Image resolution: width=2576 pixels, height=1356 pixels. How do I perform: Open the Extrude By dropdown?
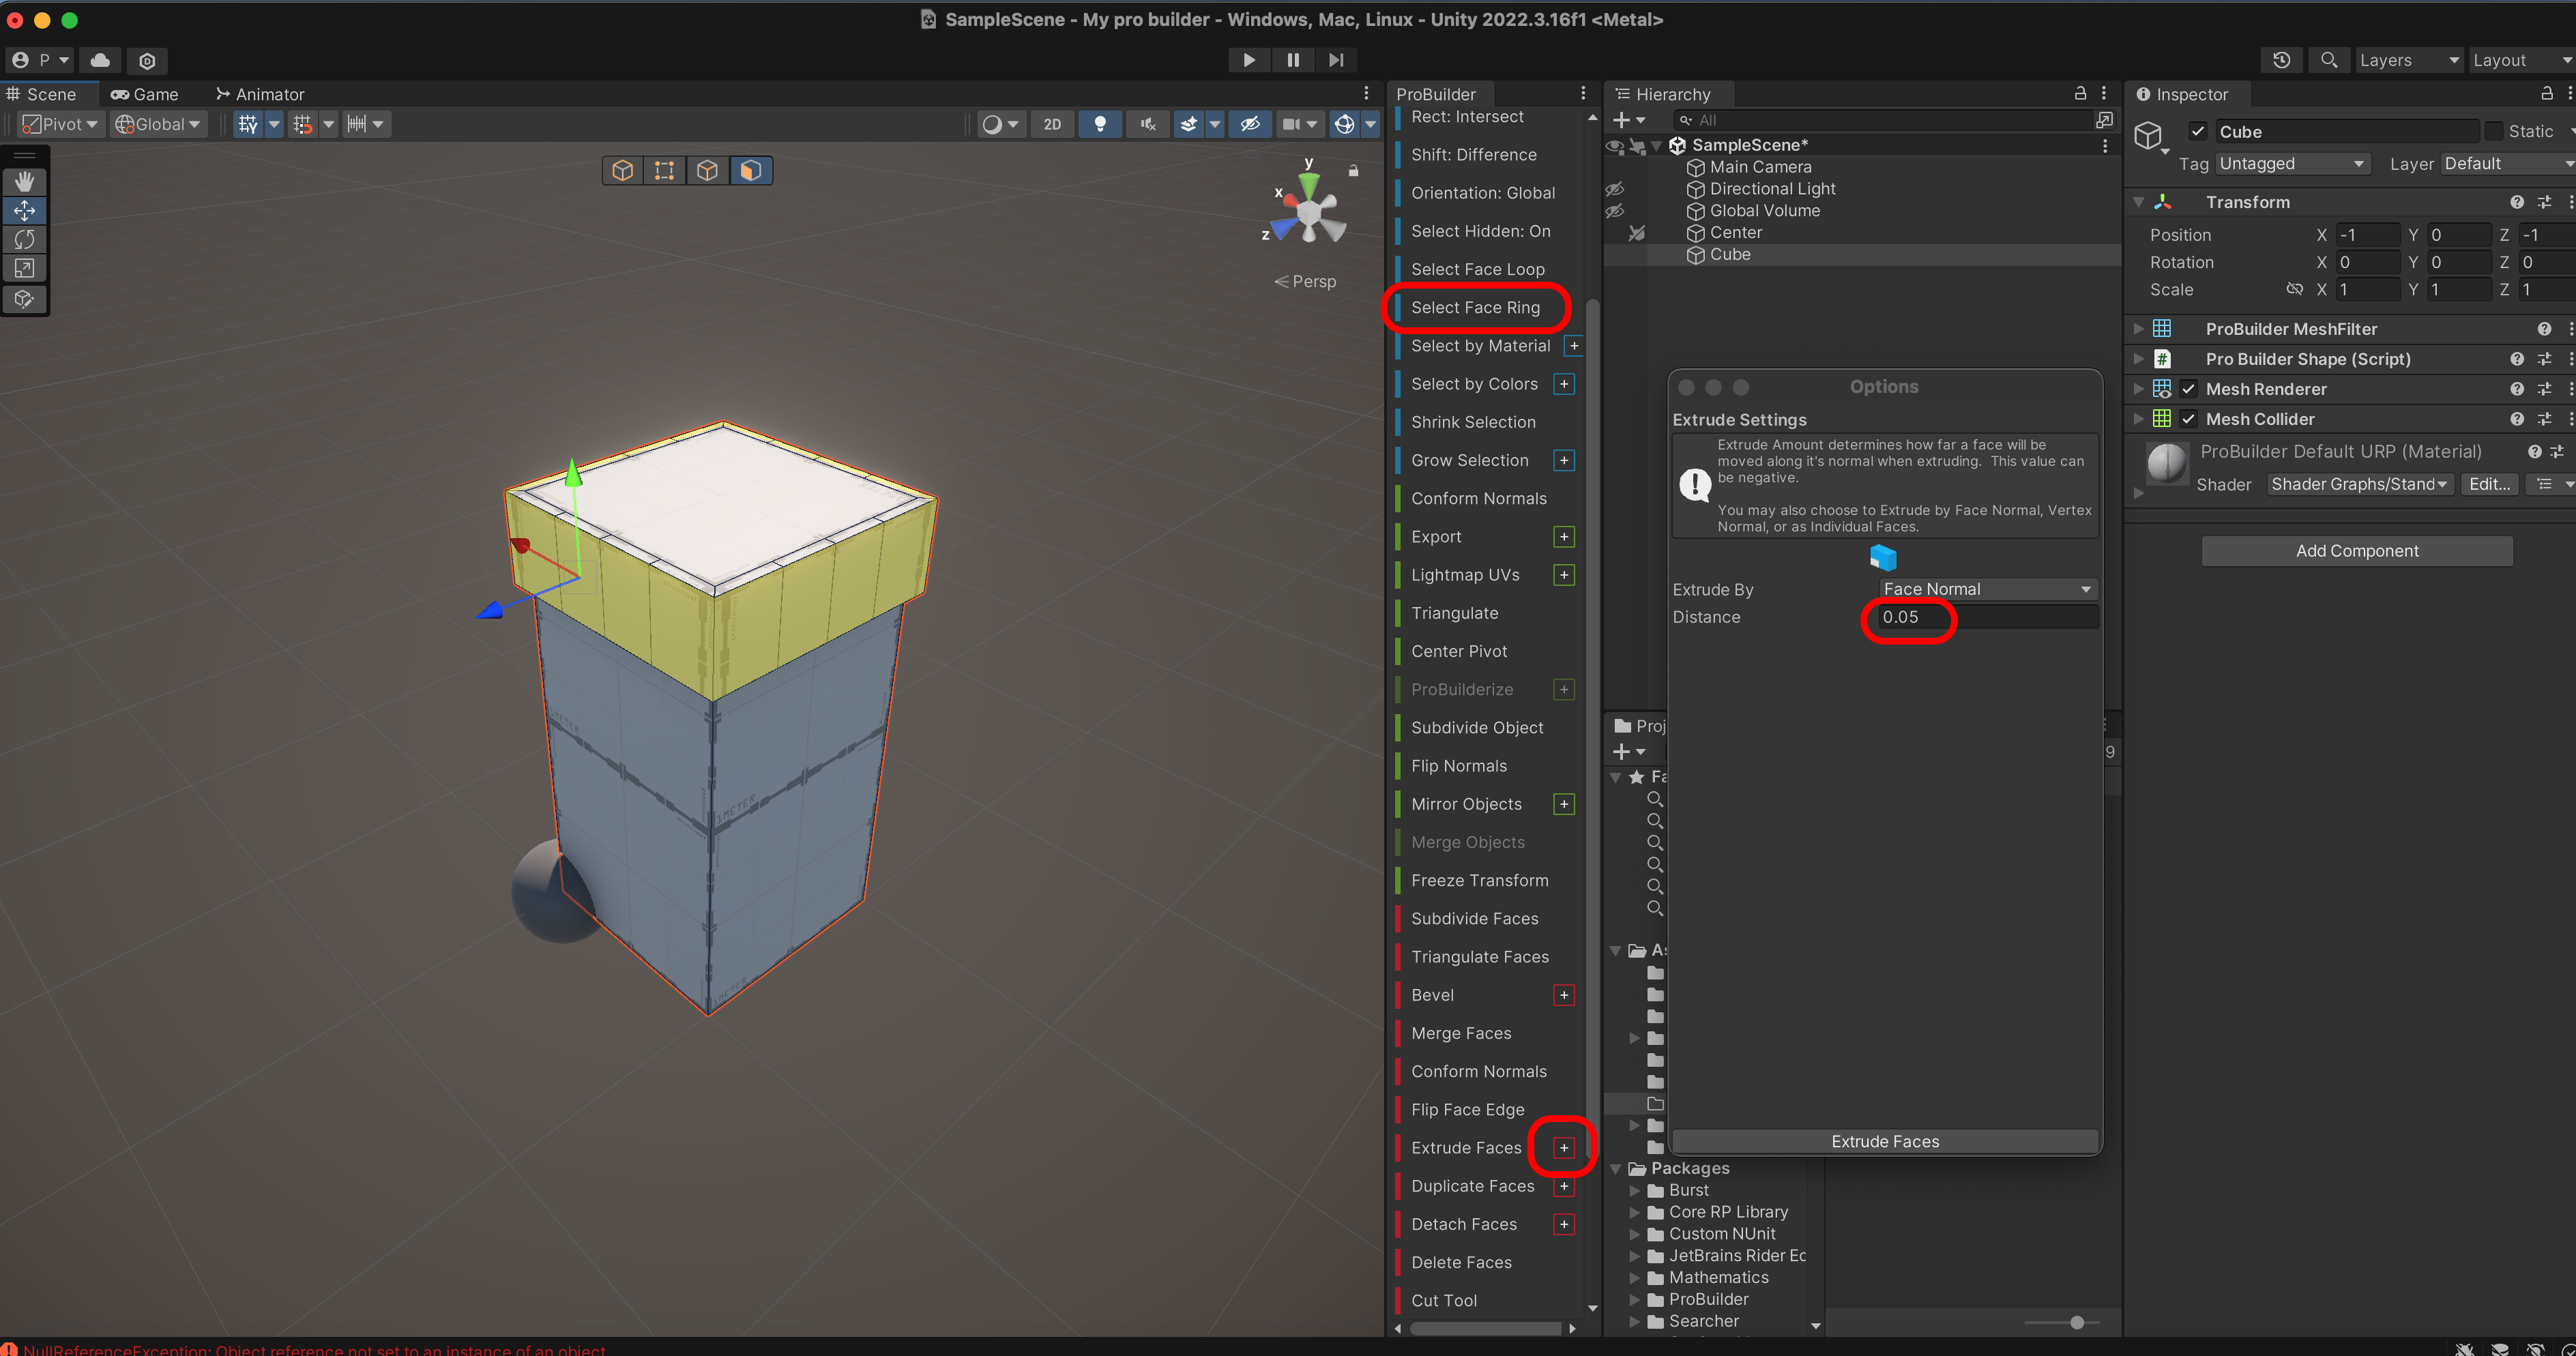tap(1986, 589)
